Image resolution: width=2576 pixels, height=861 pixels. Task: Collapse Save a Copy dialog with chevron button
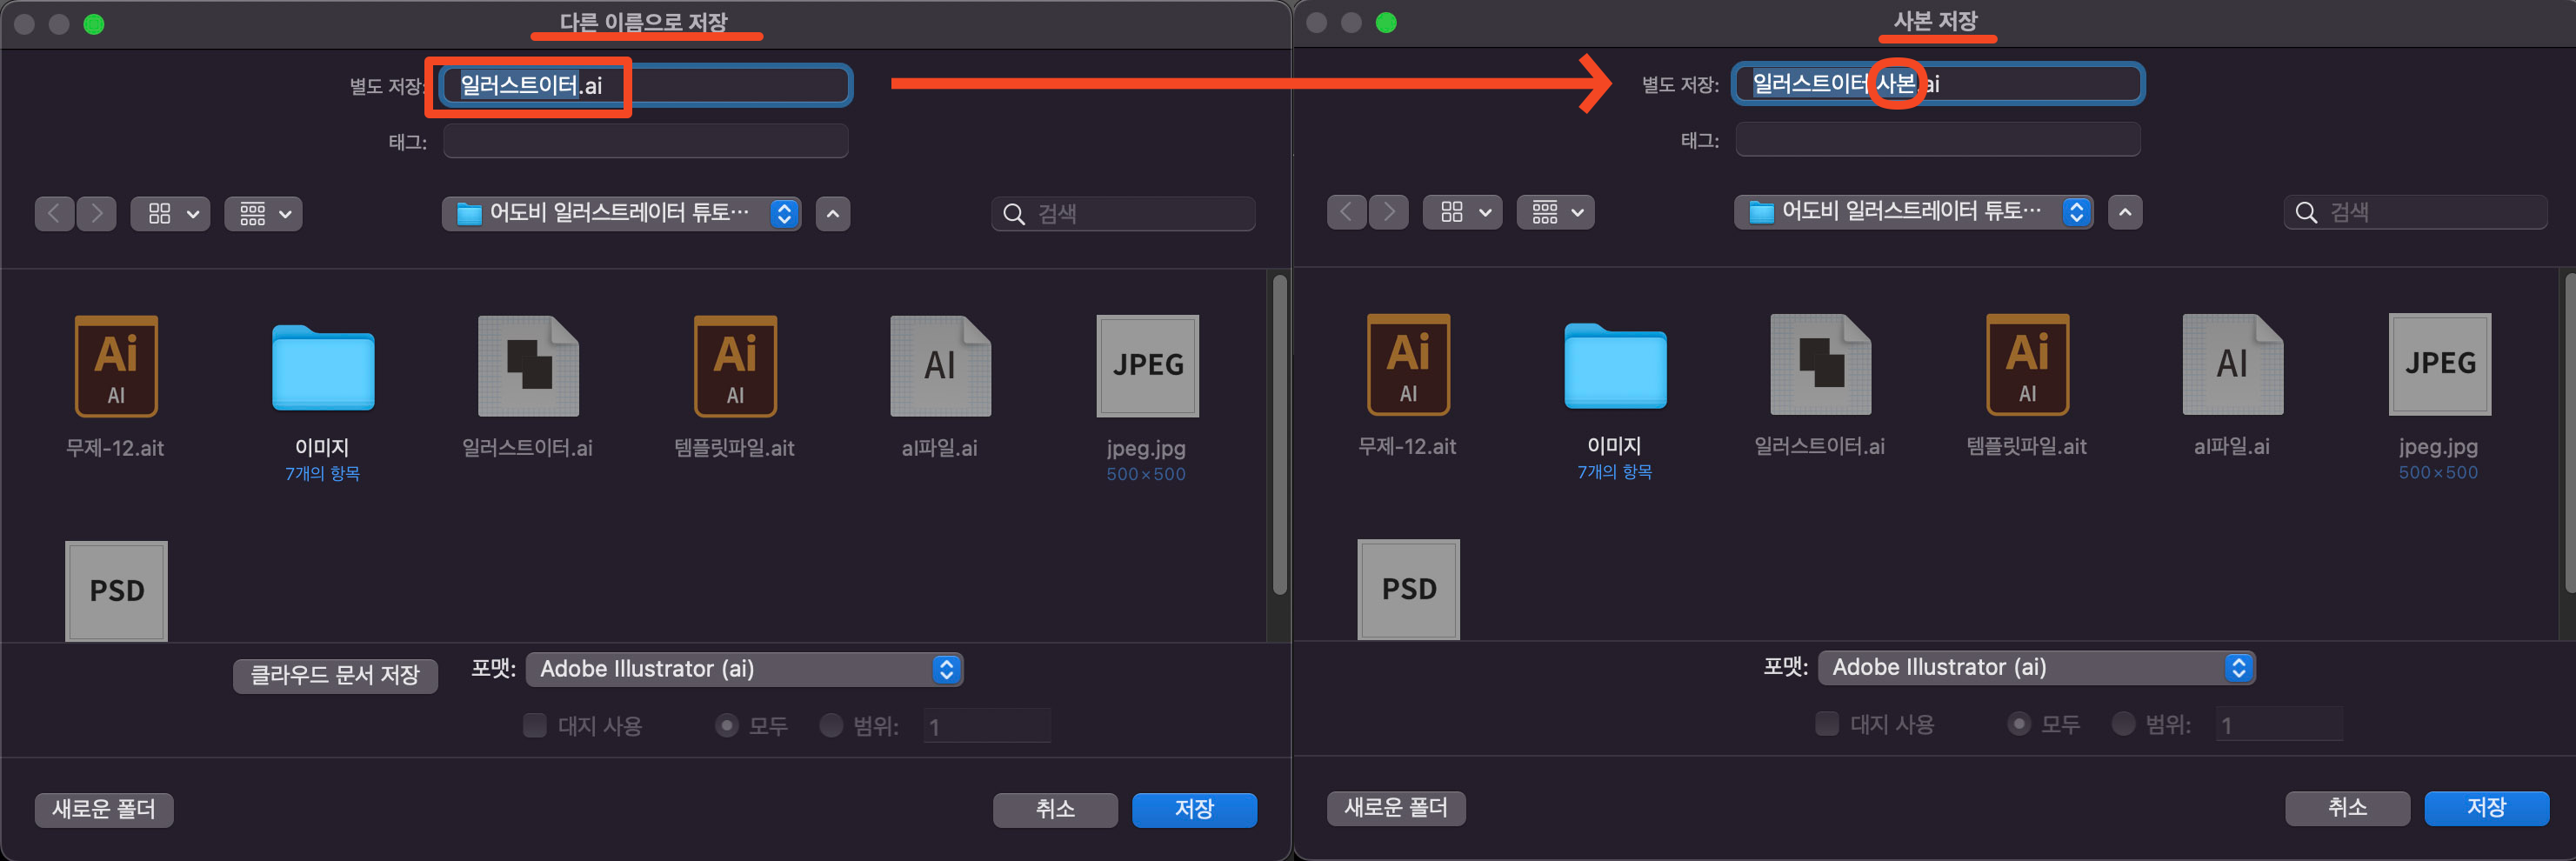coord(2125,211)
